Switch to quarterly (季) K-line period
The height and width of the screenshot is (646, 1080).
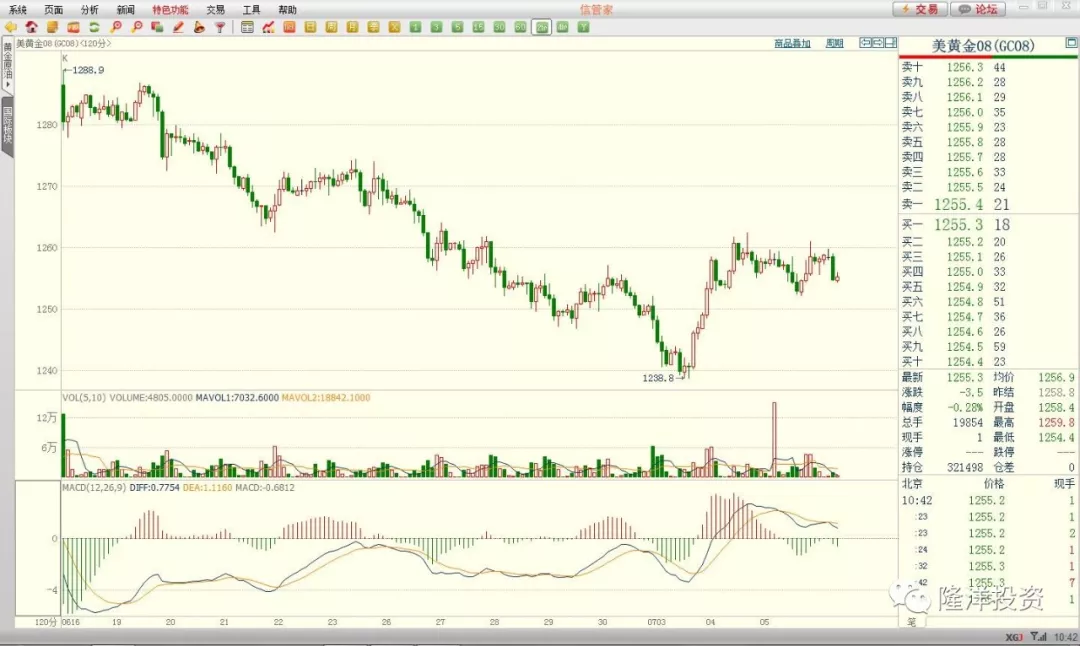point(373,27)
